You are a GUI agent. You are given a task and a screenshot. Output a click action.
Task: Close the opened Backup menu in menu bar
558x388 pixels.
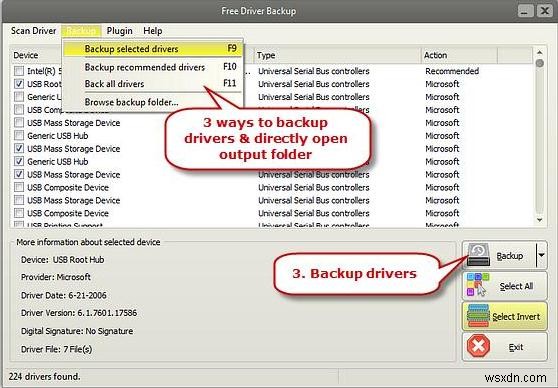click(81, 31)
